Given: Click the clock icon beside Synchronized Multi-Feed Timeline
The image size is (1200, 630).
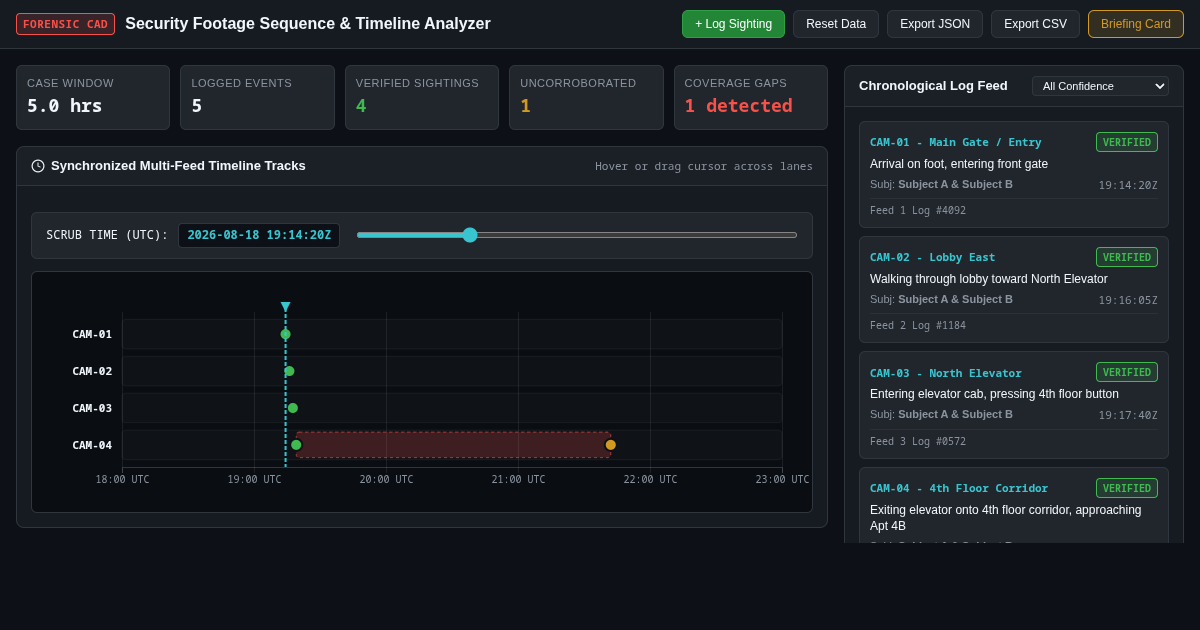Looking at the screenshot, I should pyautogui.click(x=38, y=166).
